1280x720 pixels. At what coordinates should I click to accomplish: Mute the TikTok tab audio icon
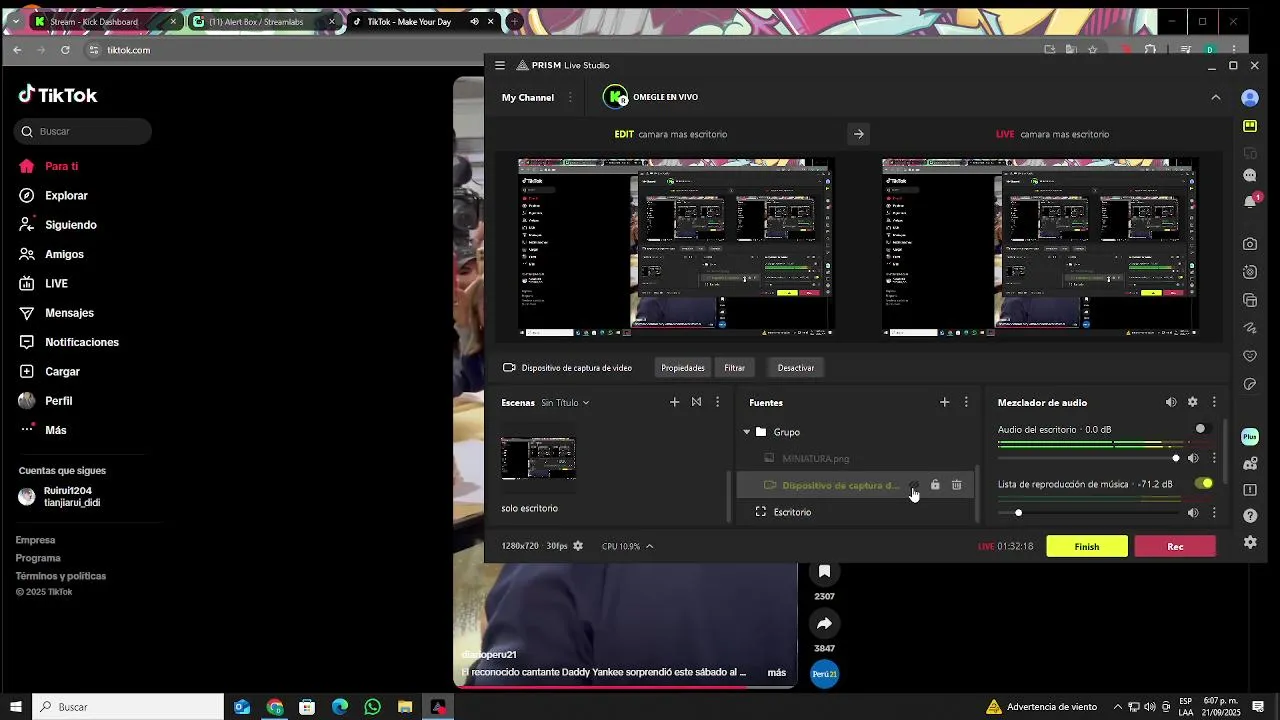pyautogui.click(x=475, y=21)
